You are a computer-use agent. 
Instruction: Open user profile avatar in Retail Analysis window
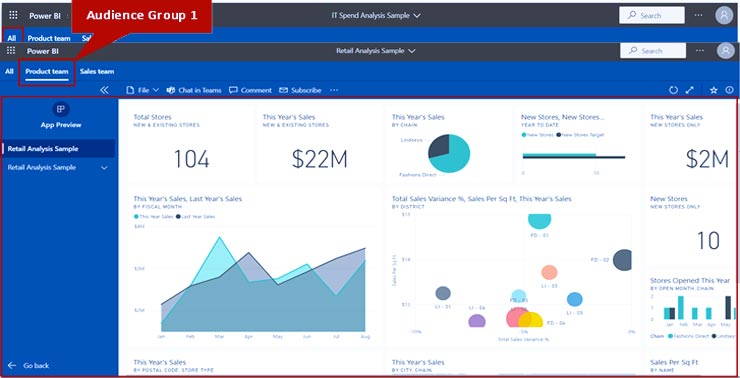click(725, 50)
